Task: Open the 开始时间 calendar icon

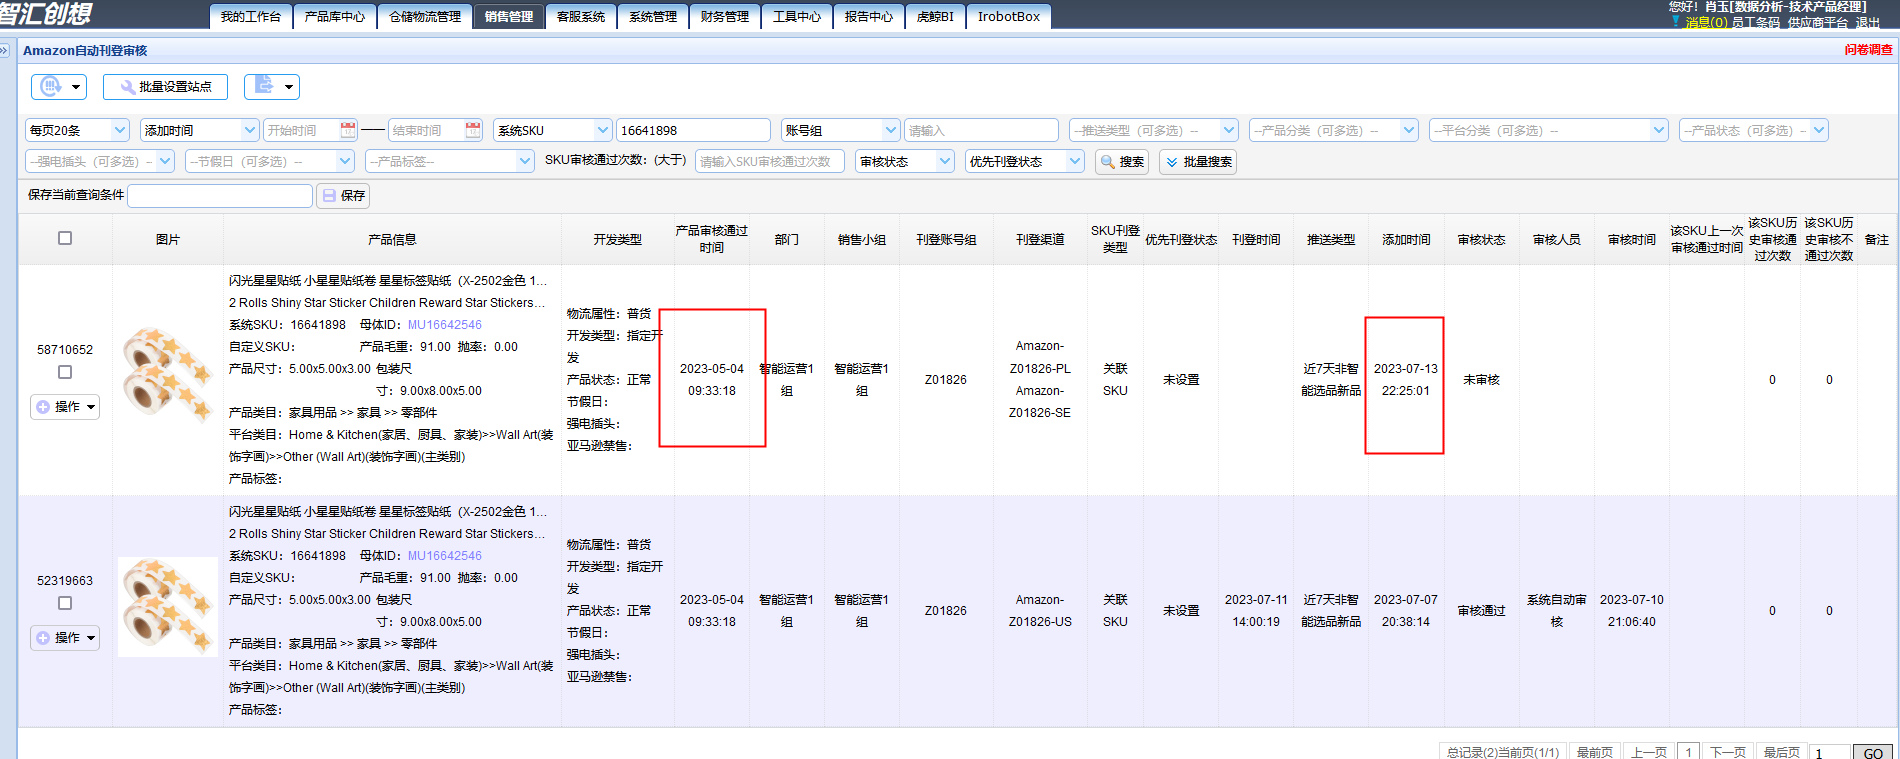Action: click(348, 130)
